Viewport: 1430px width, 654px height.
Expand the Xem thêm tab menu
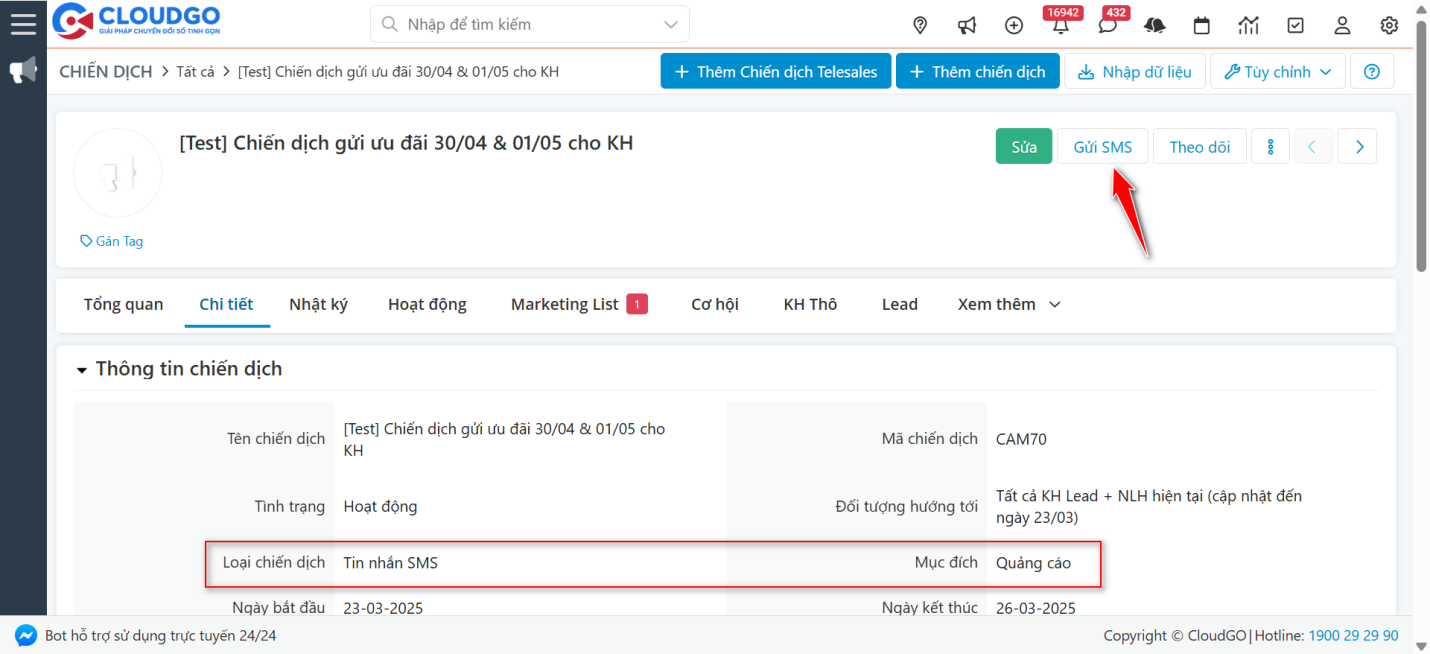pyautogui.click(x=1008, y=304)
